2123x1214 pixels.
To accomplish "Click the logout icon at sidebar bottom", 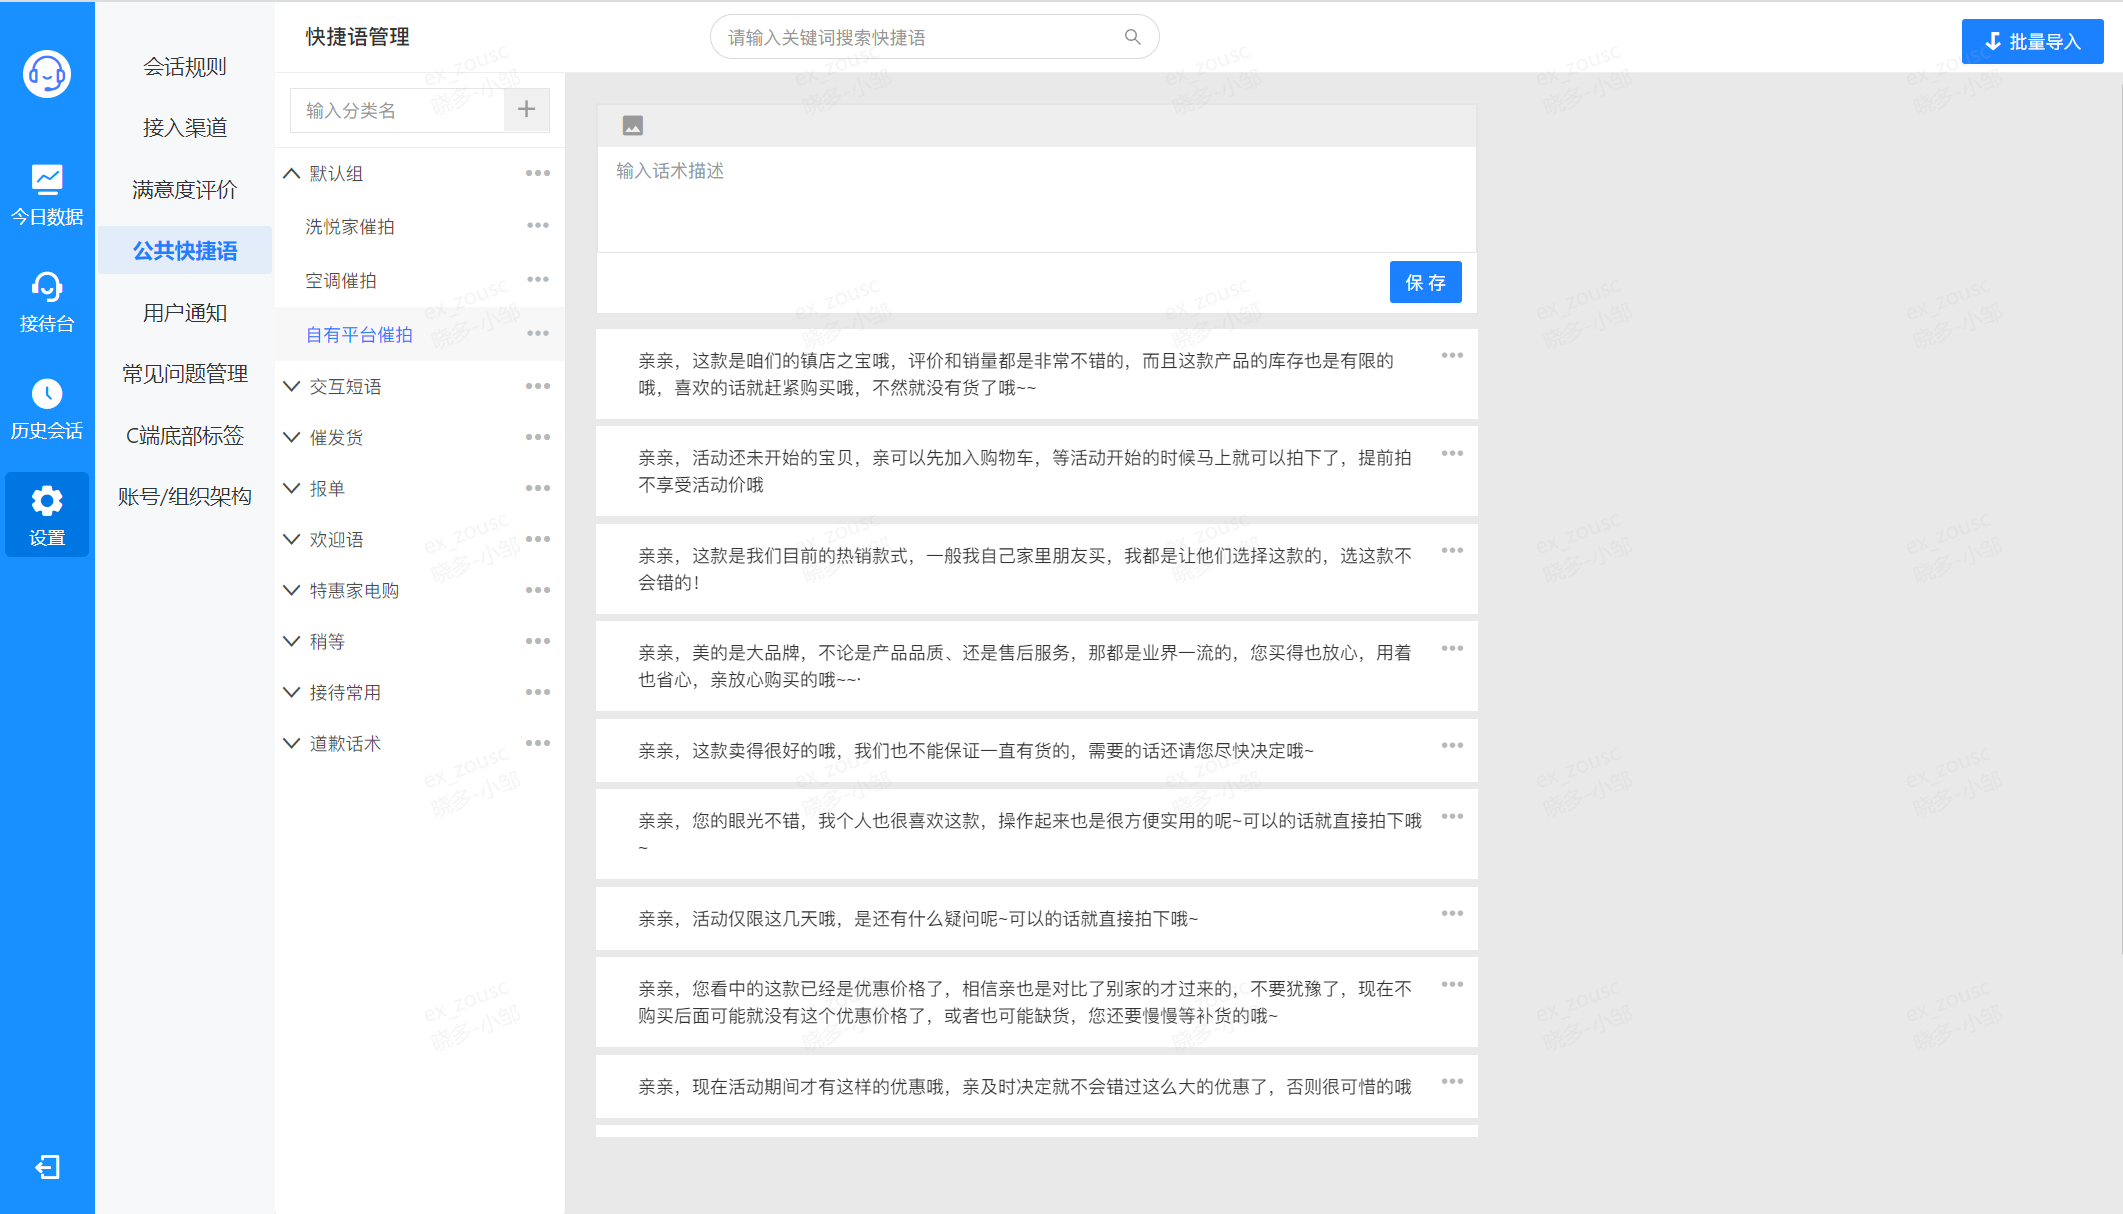I will [47, 1167].
